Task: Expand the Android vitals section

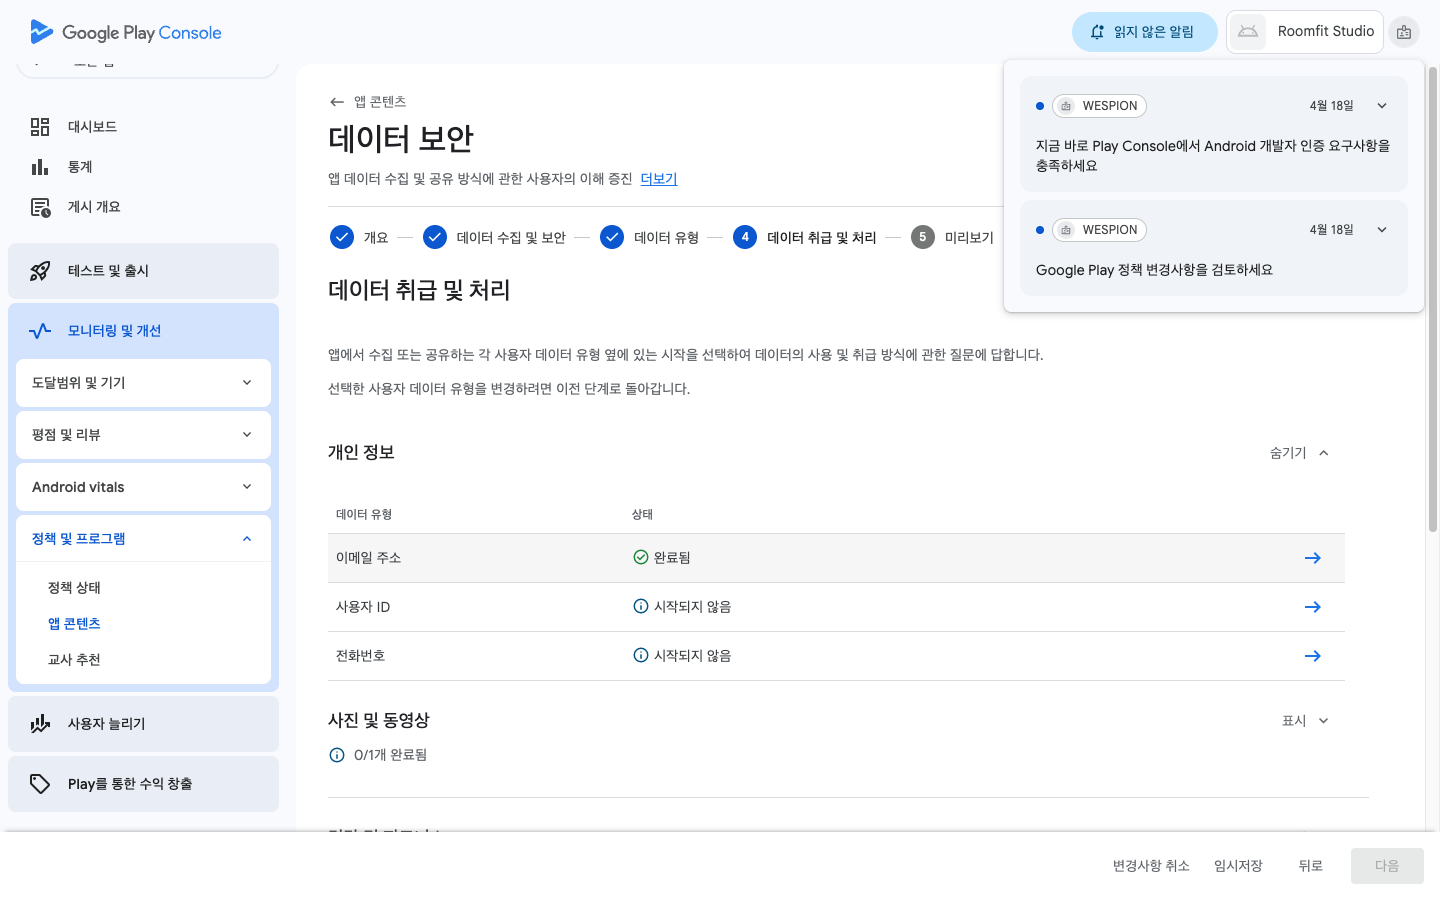Action: tap(143, 487)
